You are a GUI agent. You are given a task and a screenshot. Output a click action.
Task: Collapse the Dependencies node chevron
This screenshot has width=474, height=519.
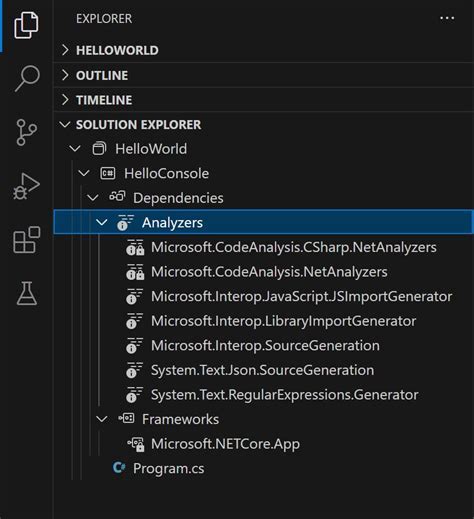(x=93, y=198)
